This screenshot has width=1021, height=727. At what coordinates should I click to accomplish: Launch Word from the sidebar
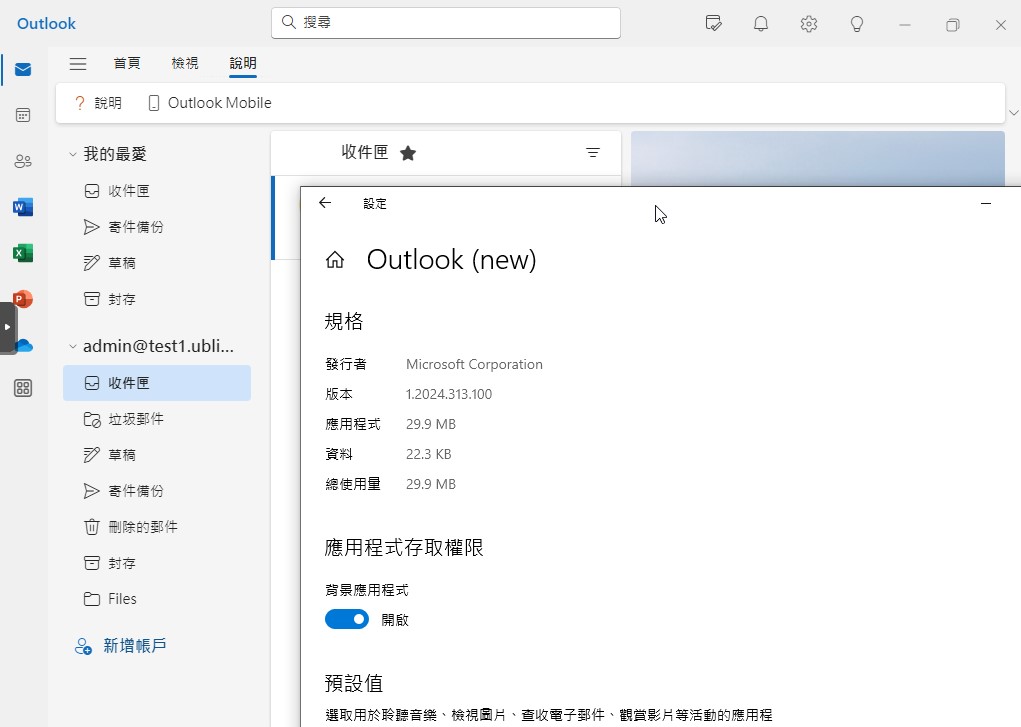tap(23, 207)
